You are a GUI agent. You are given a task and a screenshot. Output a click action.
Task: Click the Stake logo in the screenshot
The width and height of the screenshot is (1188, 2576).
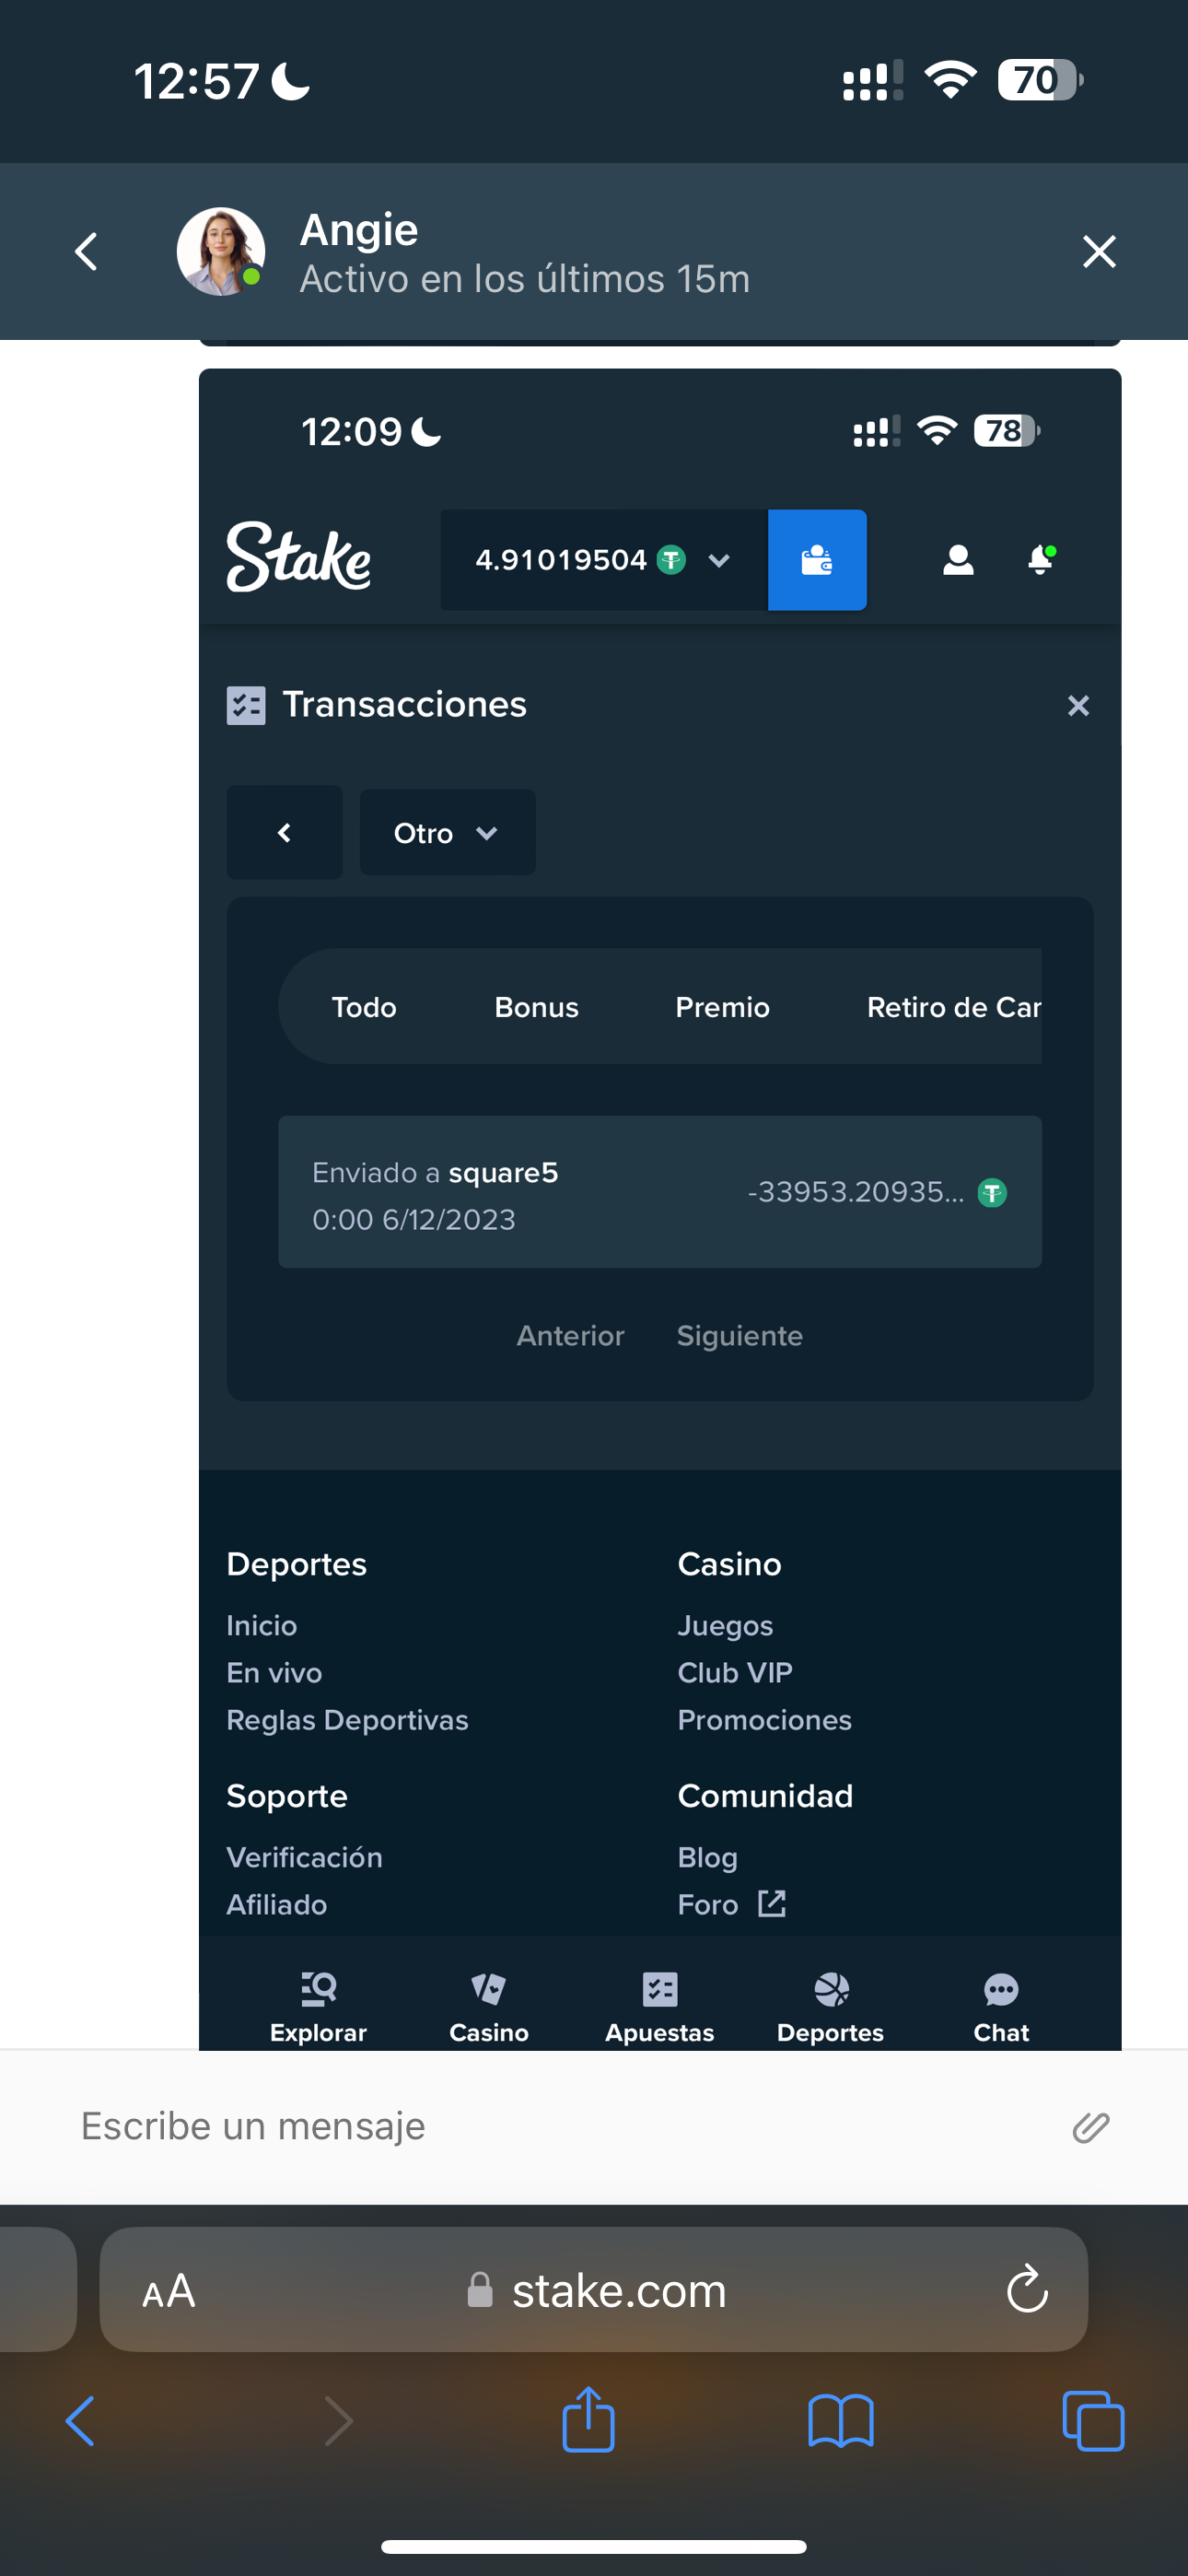299,557
